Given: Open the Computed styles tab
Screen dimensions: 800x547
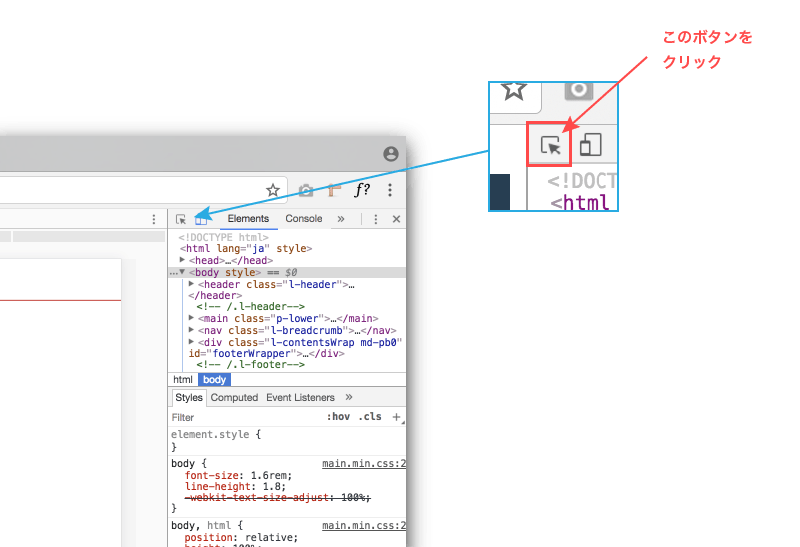Looking at the screenshot, I should coord(234,397).
